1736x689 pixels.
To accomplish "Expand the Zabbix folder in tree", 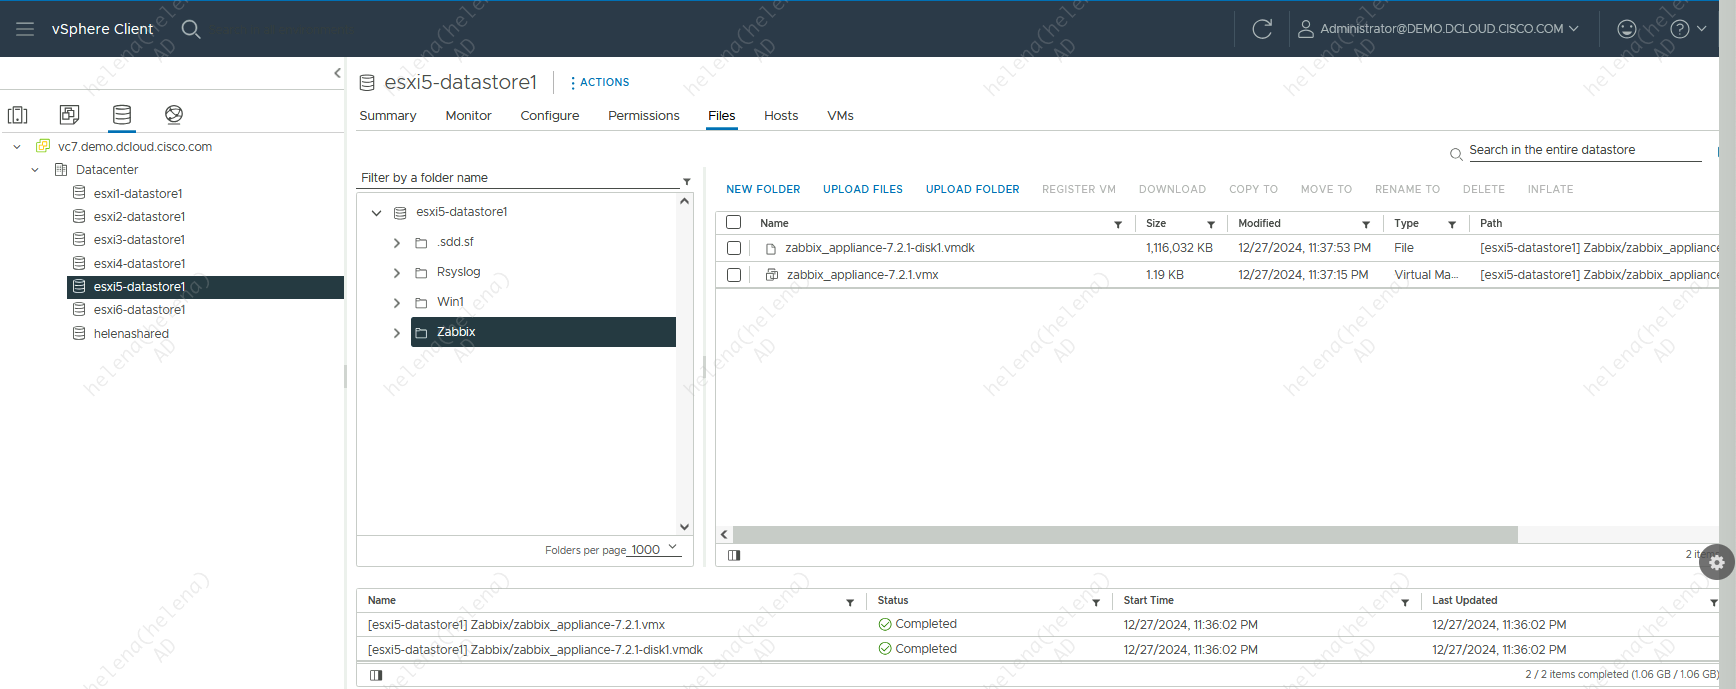I will click(x=397, y=333).
